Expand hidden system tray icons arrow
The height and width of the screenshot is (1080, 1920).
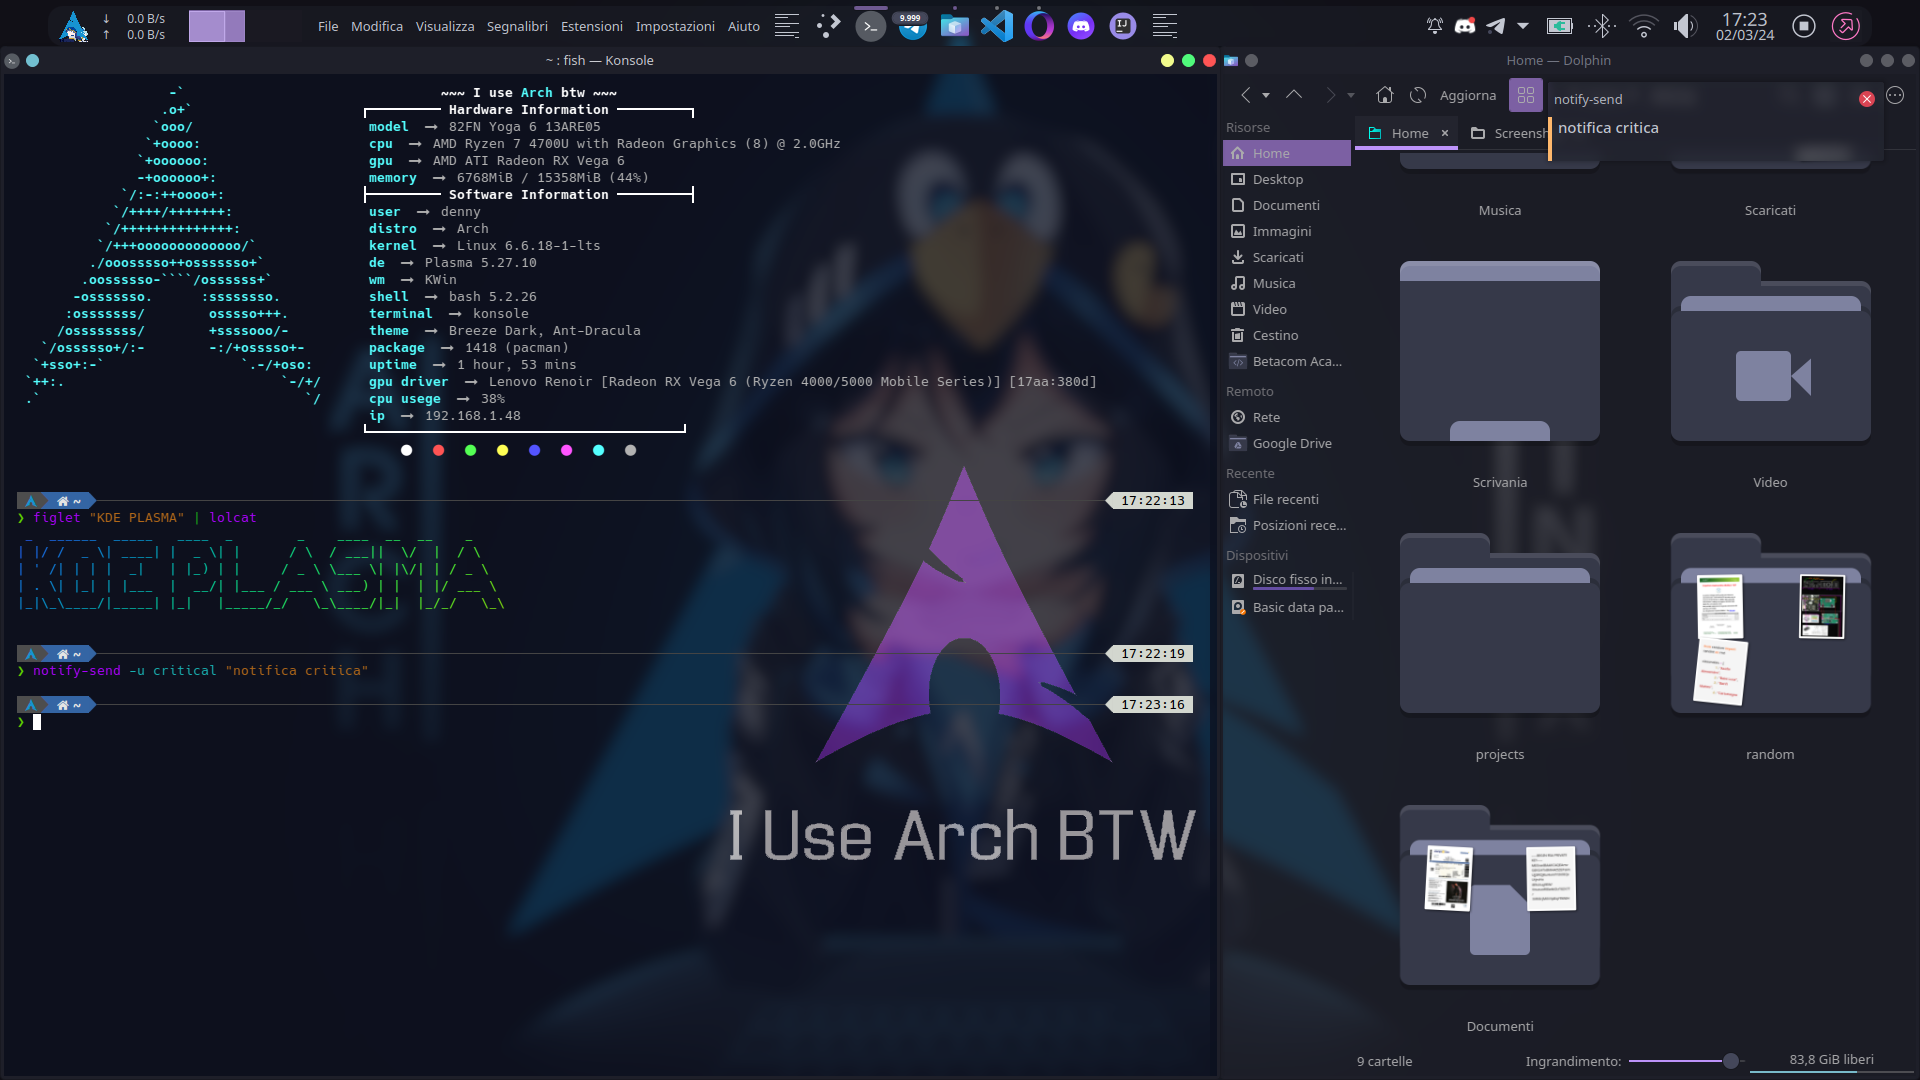[x=1523, y=26]
